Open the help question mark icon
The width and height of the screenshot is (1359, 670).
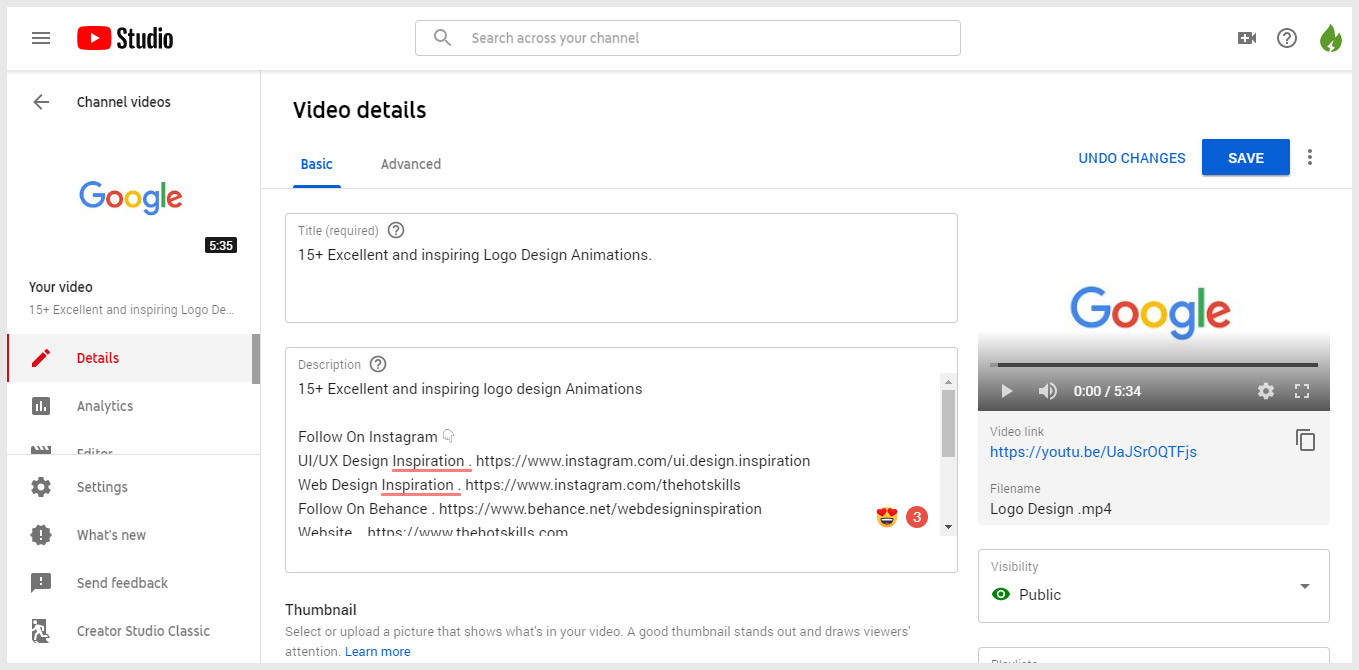click(x=1287, y=38)
